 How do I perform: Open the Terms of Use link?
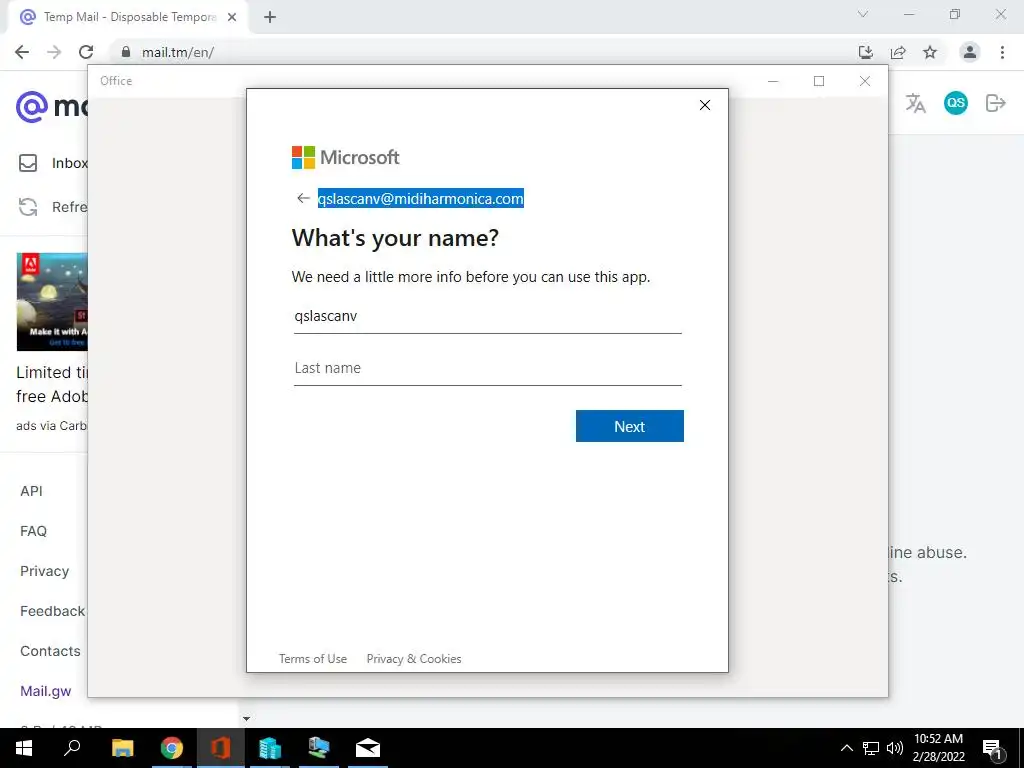[313, 659]
